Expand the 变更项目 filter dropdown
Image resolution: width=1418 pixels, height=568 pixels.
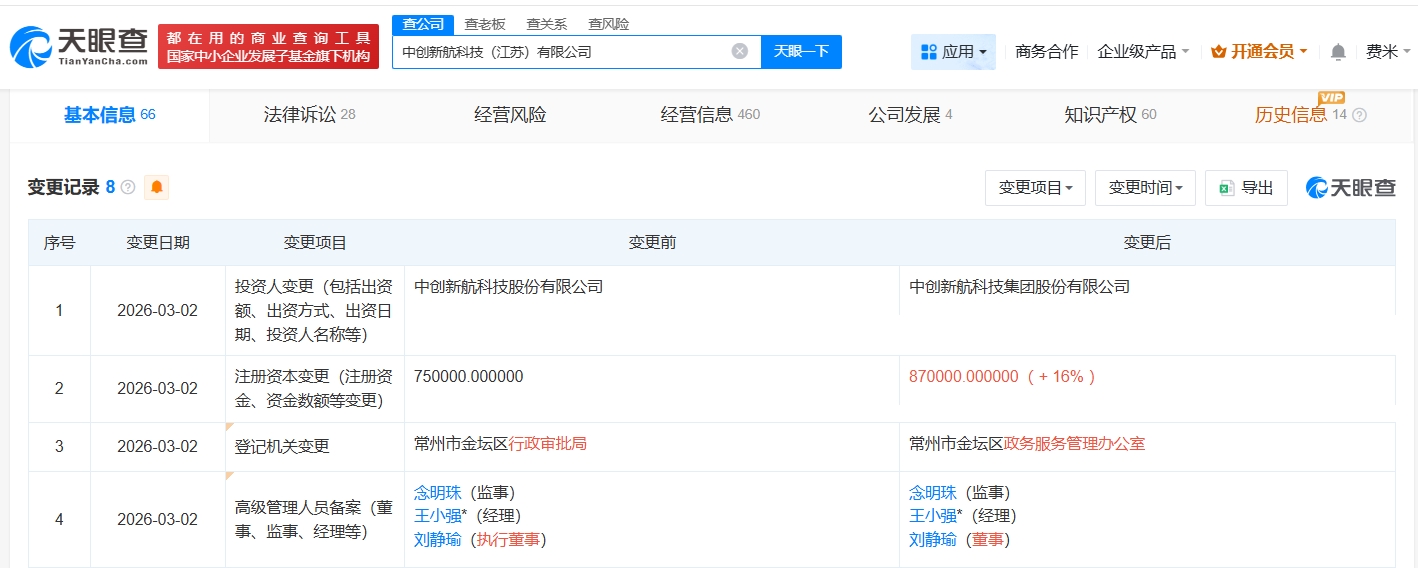tap(1035, 187)
